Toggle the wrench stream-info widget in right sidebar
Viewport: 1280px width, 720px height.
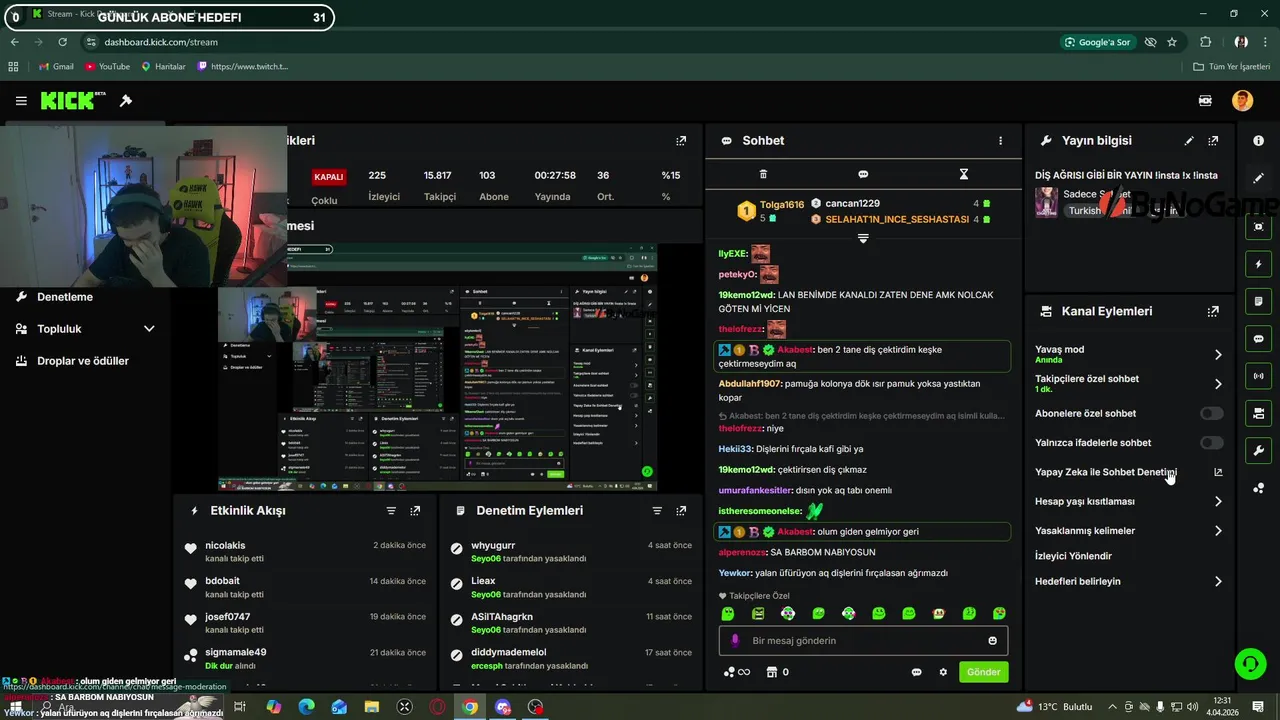pos(1258,450)
